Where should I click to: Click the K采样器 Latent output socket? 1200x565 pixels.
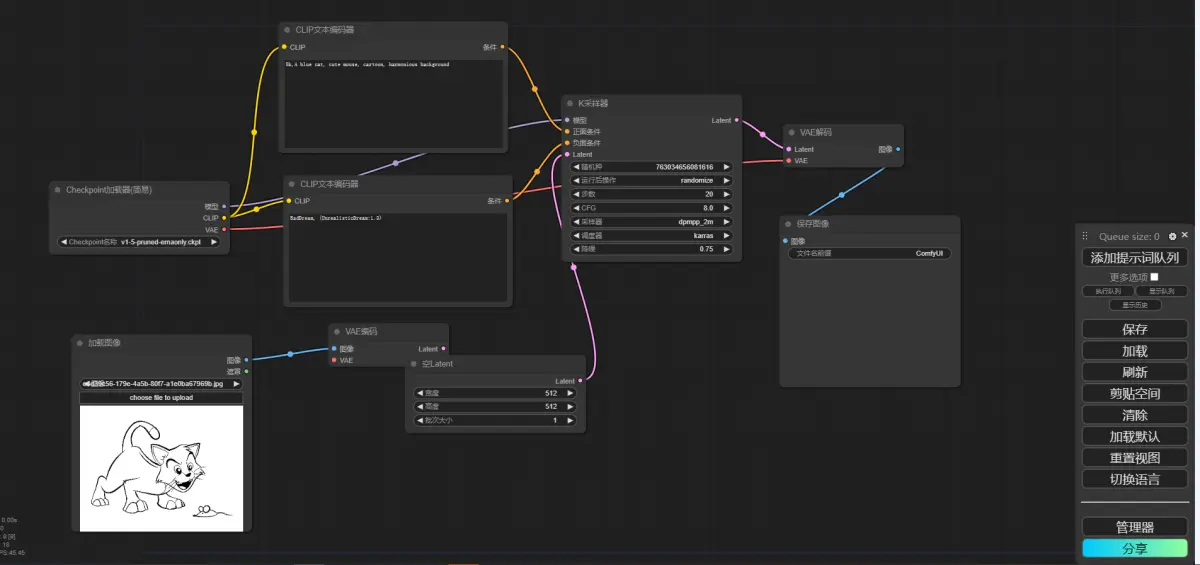737,120
